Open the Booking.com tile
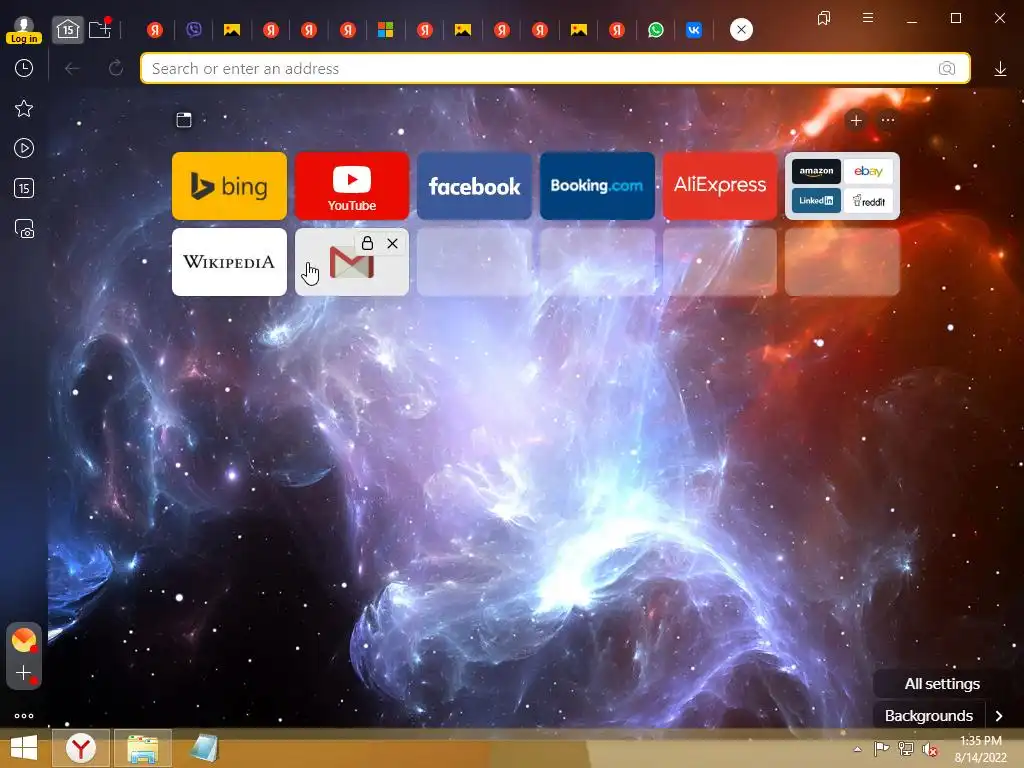This screenshot has width=1024, height=768. [597, 186]
